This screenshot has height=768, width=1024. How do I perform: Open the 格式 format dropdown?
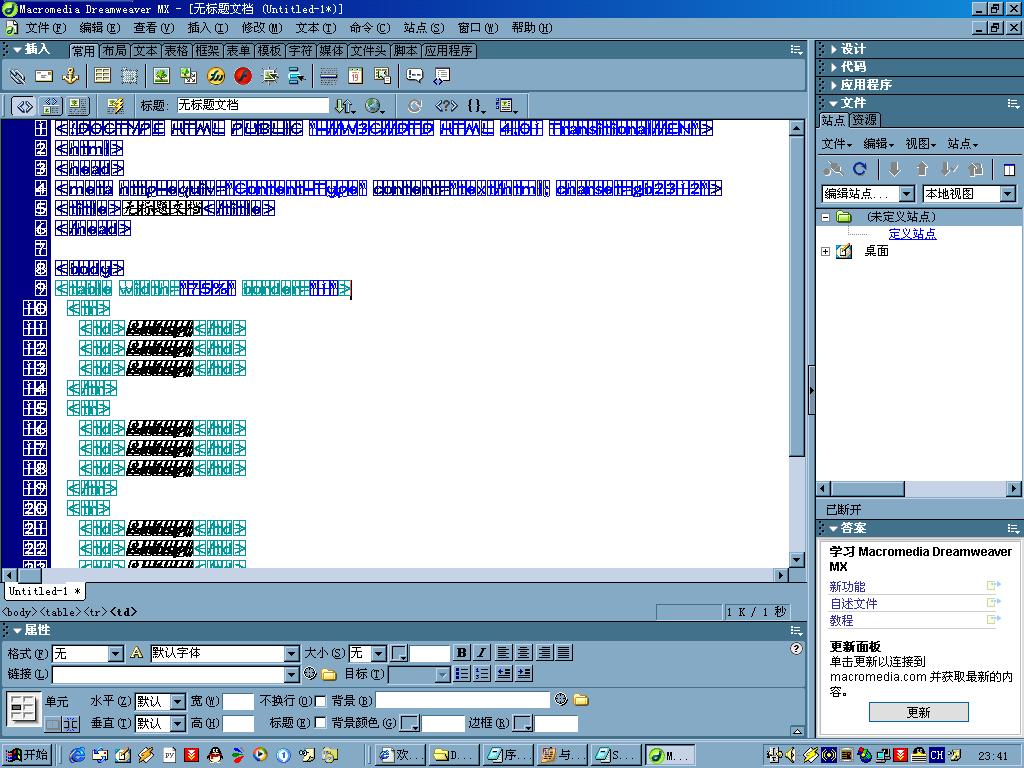point(116,654)
